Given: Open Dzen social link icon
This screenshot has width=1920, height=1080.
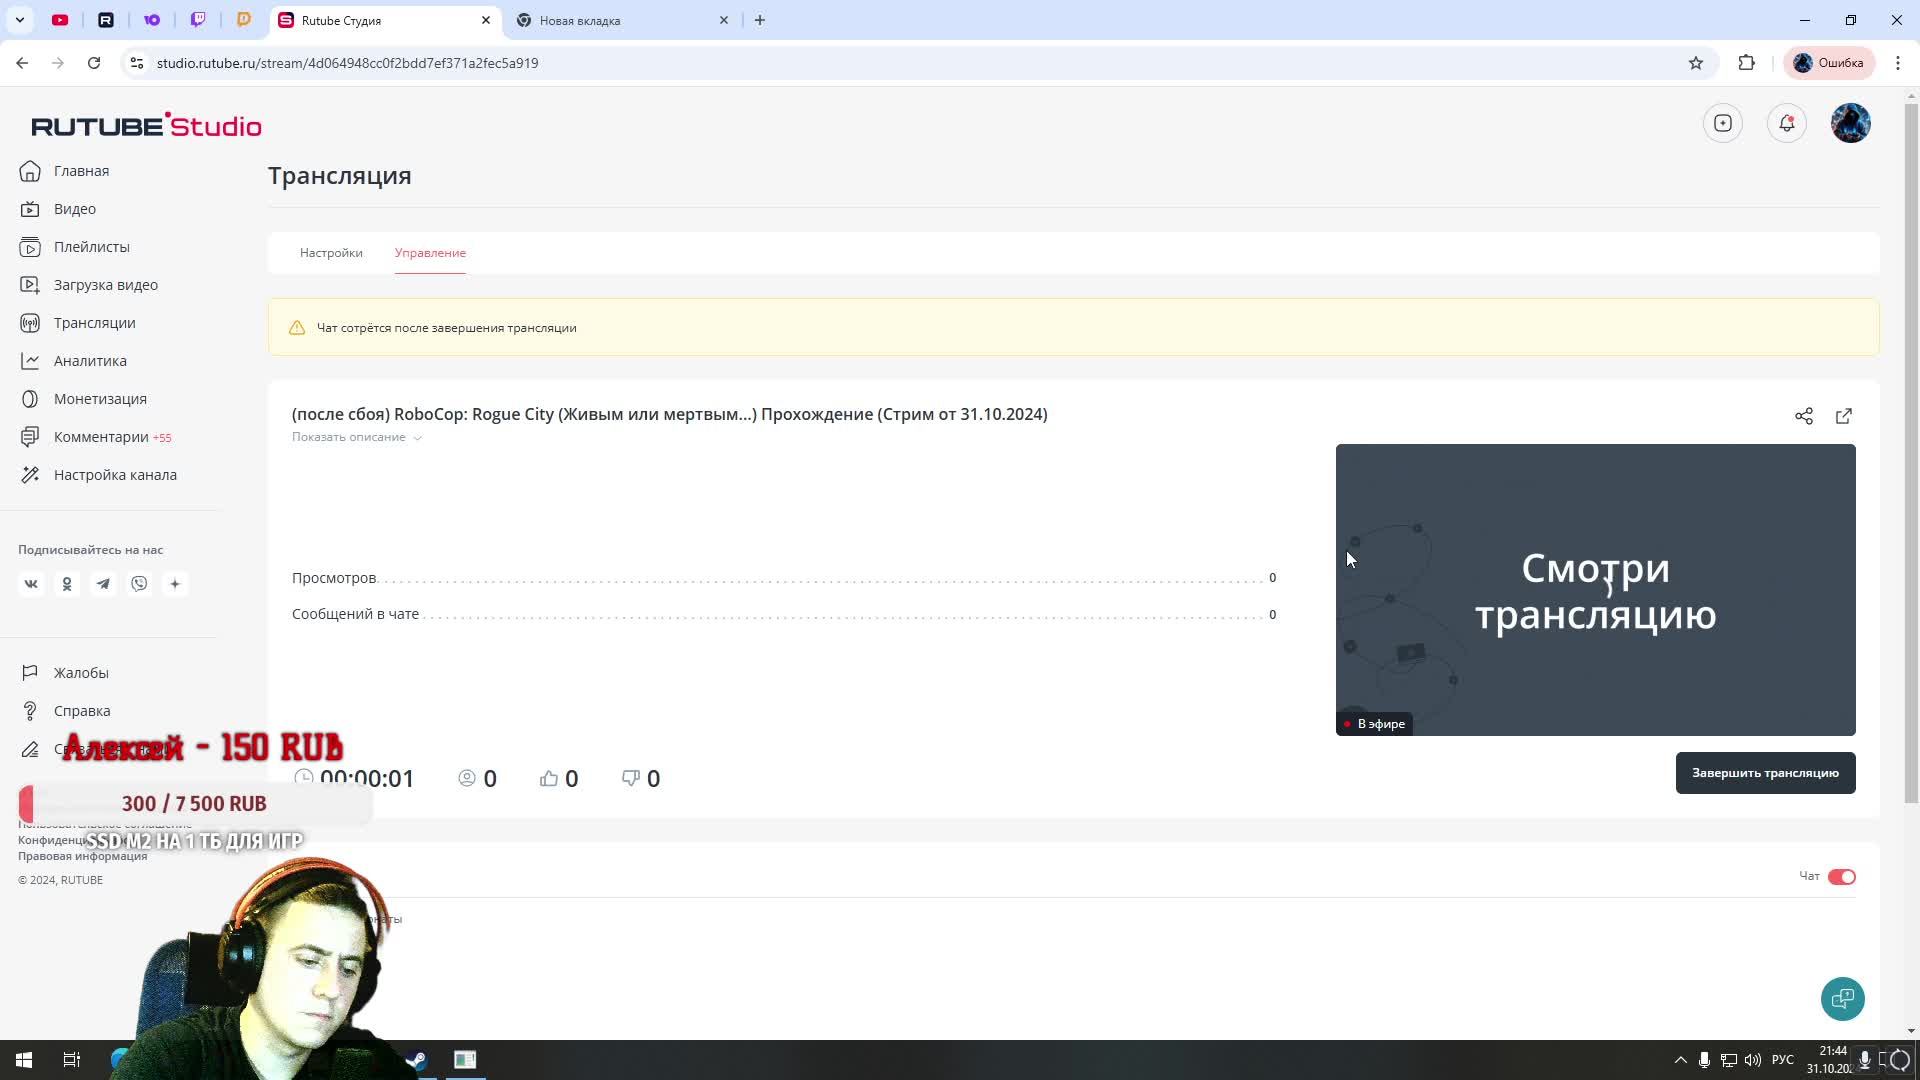Looking at the screenshot, I should coord(175,584).
